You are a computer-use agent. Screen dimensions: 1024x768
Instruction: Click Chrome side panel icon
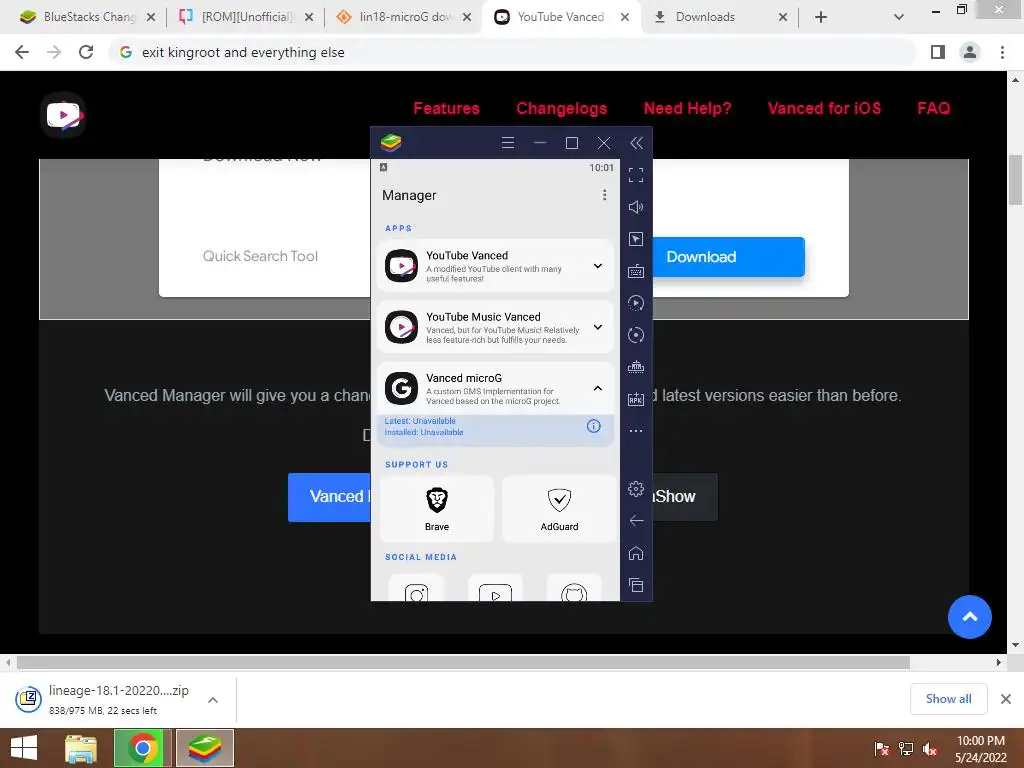coord(938,52)
